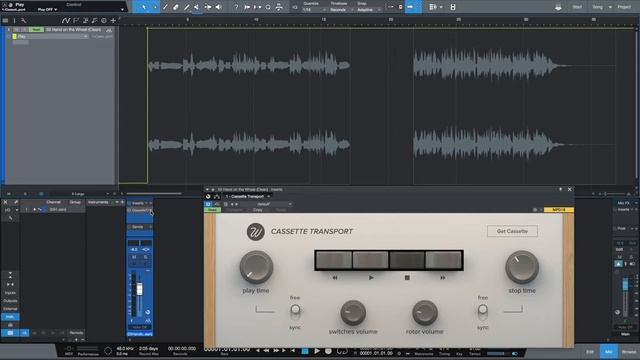This screenshot has width=640, height=360.
Task: Click the Project page button
Action: 624,7
